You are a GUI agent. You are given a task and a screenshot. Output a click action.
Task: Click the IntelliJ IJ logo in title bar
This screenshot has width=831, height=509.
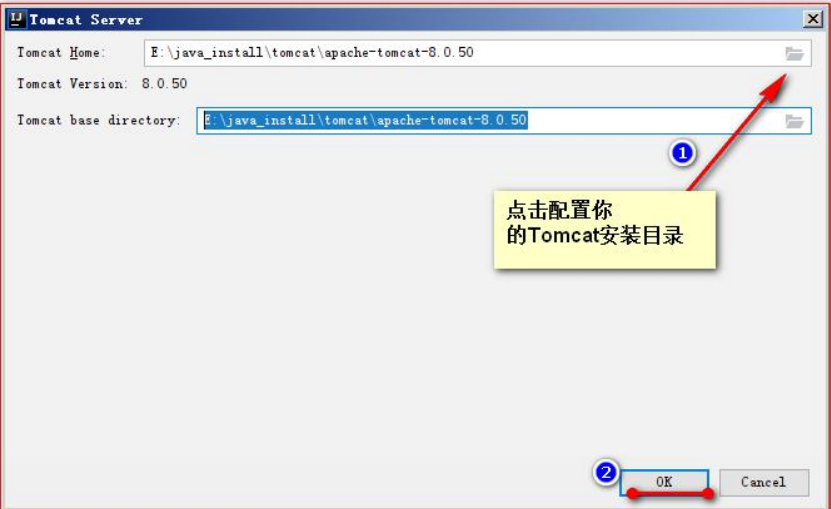tap(16, 19)
